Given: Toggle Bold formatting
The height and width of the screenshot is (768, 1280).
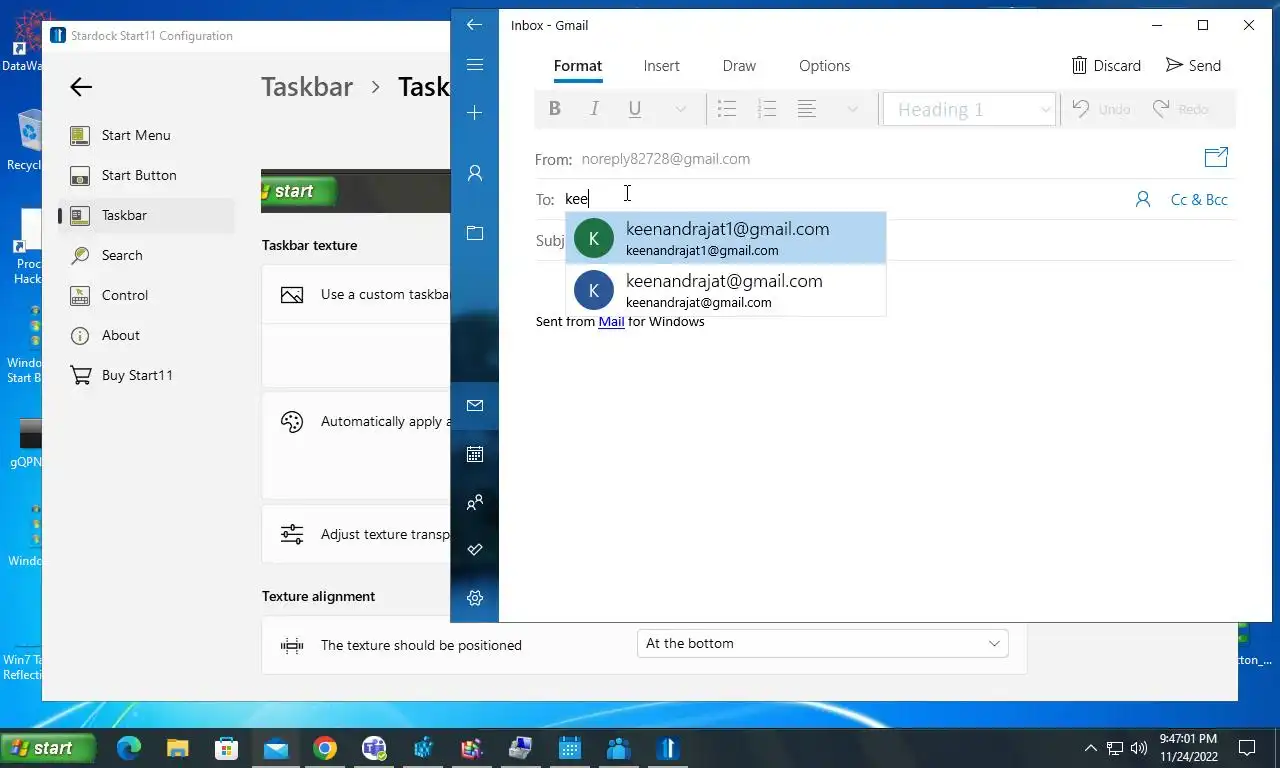Looking at the screenshot, I should pyautogui.click(x=555, y=109).
